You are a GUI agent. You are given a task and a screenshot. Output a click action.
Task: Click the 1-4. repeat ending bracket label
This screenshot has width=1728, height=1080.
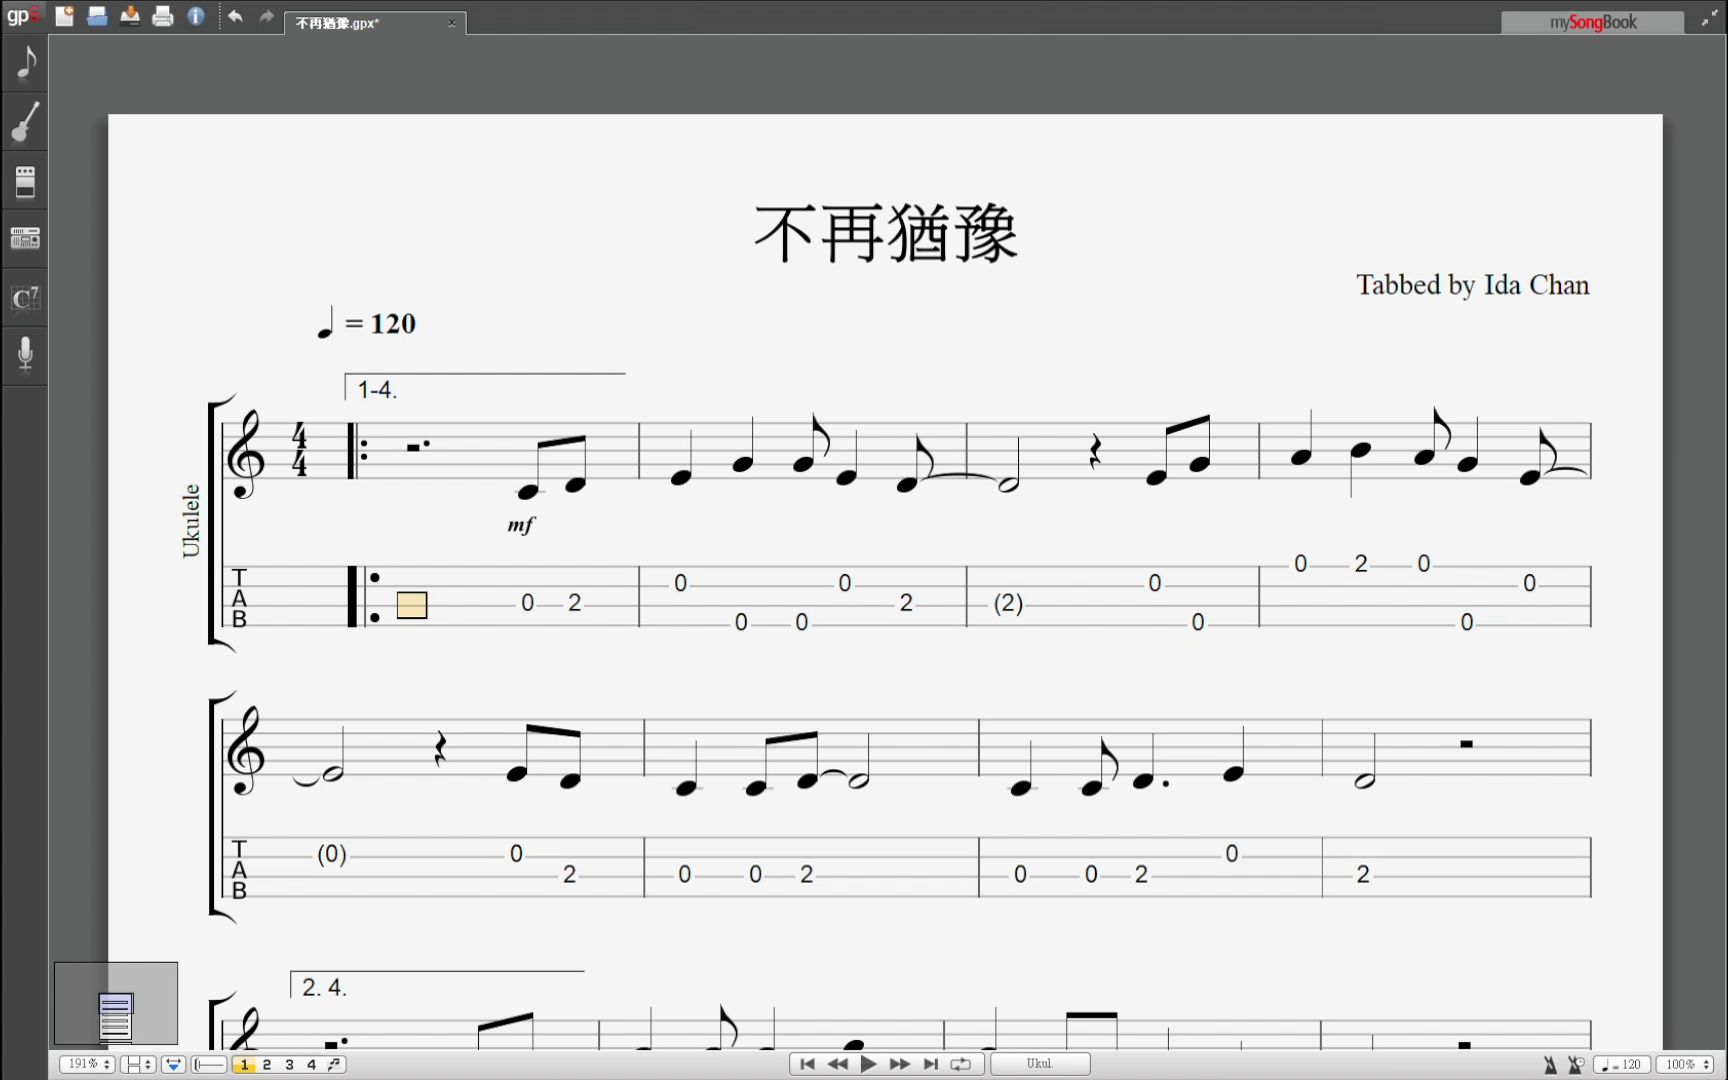pos(377,390)
